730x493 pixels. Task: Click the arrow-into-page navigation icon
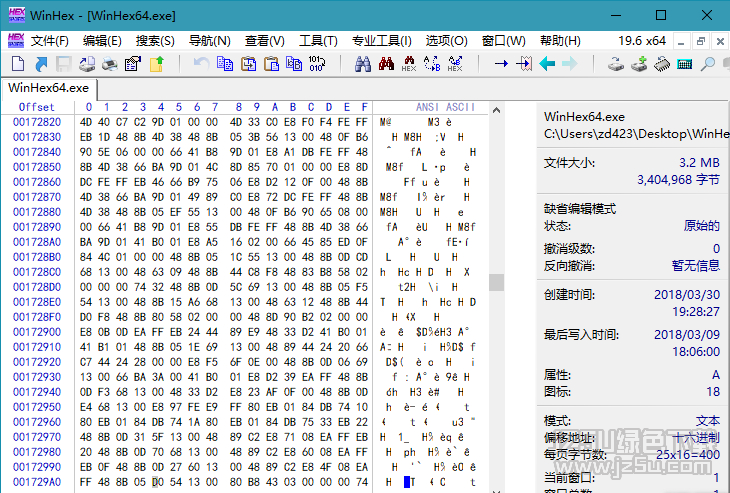[524, 63]
